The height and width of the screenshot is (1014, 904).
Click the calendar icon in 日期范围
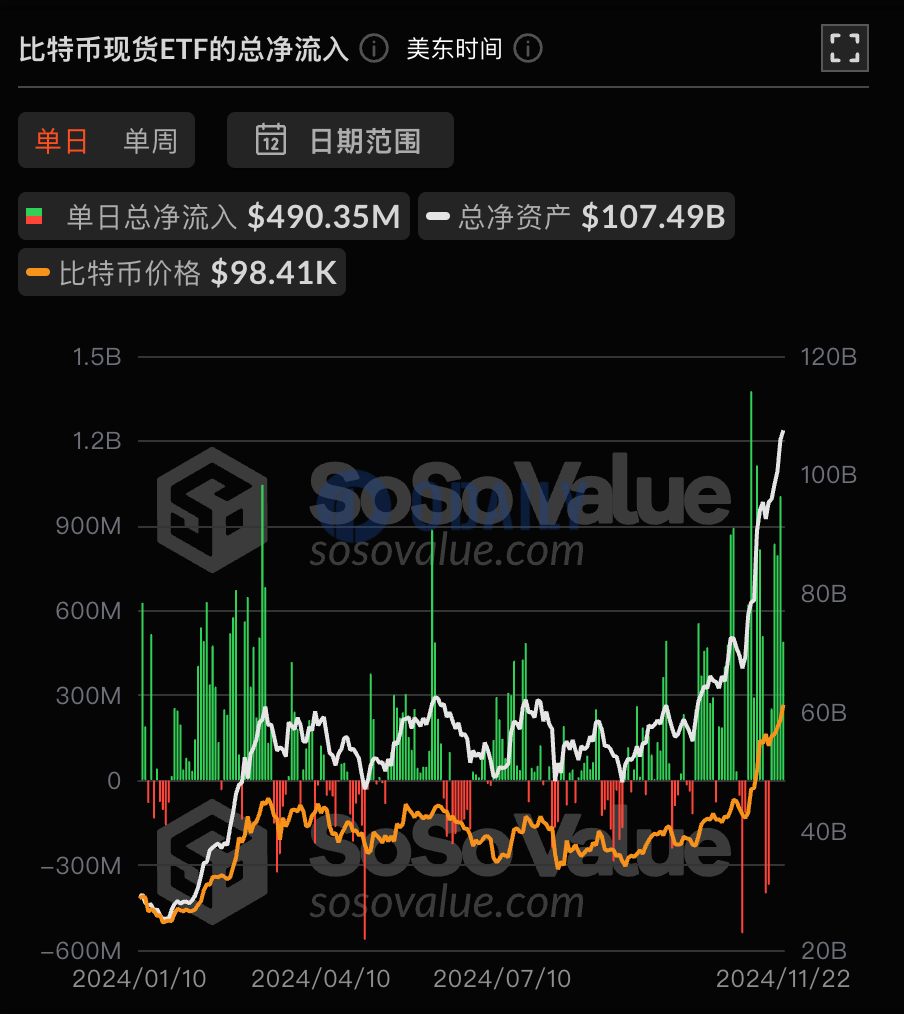(271, 140)
